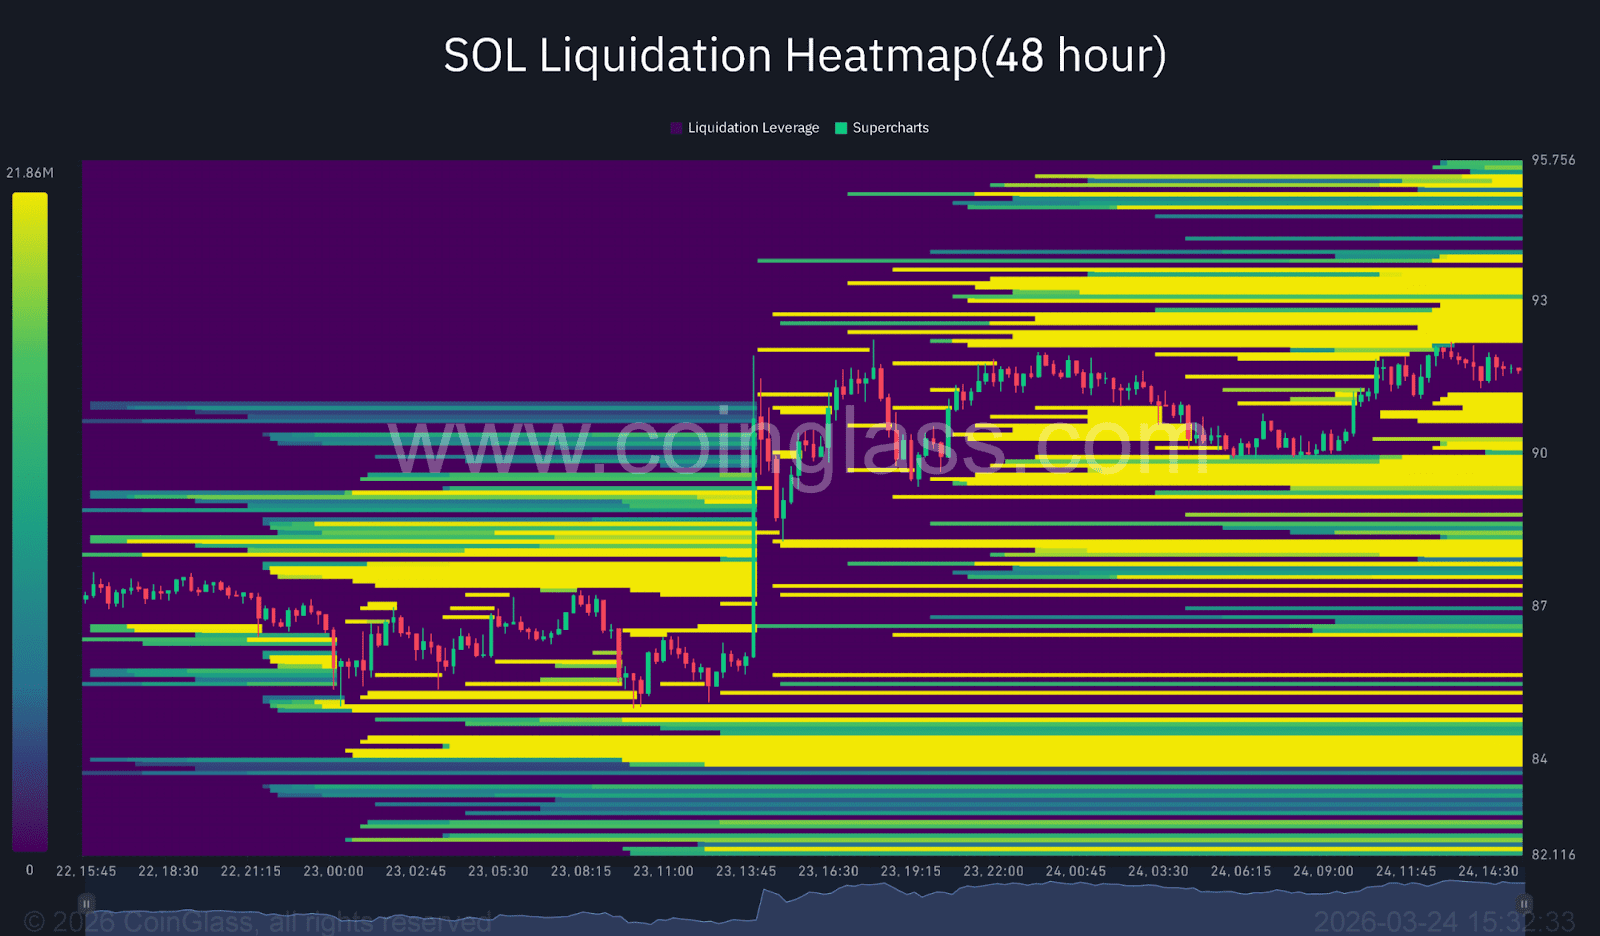Click the purple Liquidation Leverage legend square
Image resolution: width=1600 pixels, height=936 pixels.
(677, 128)
